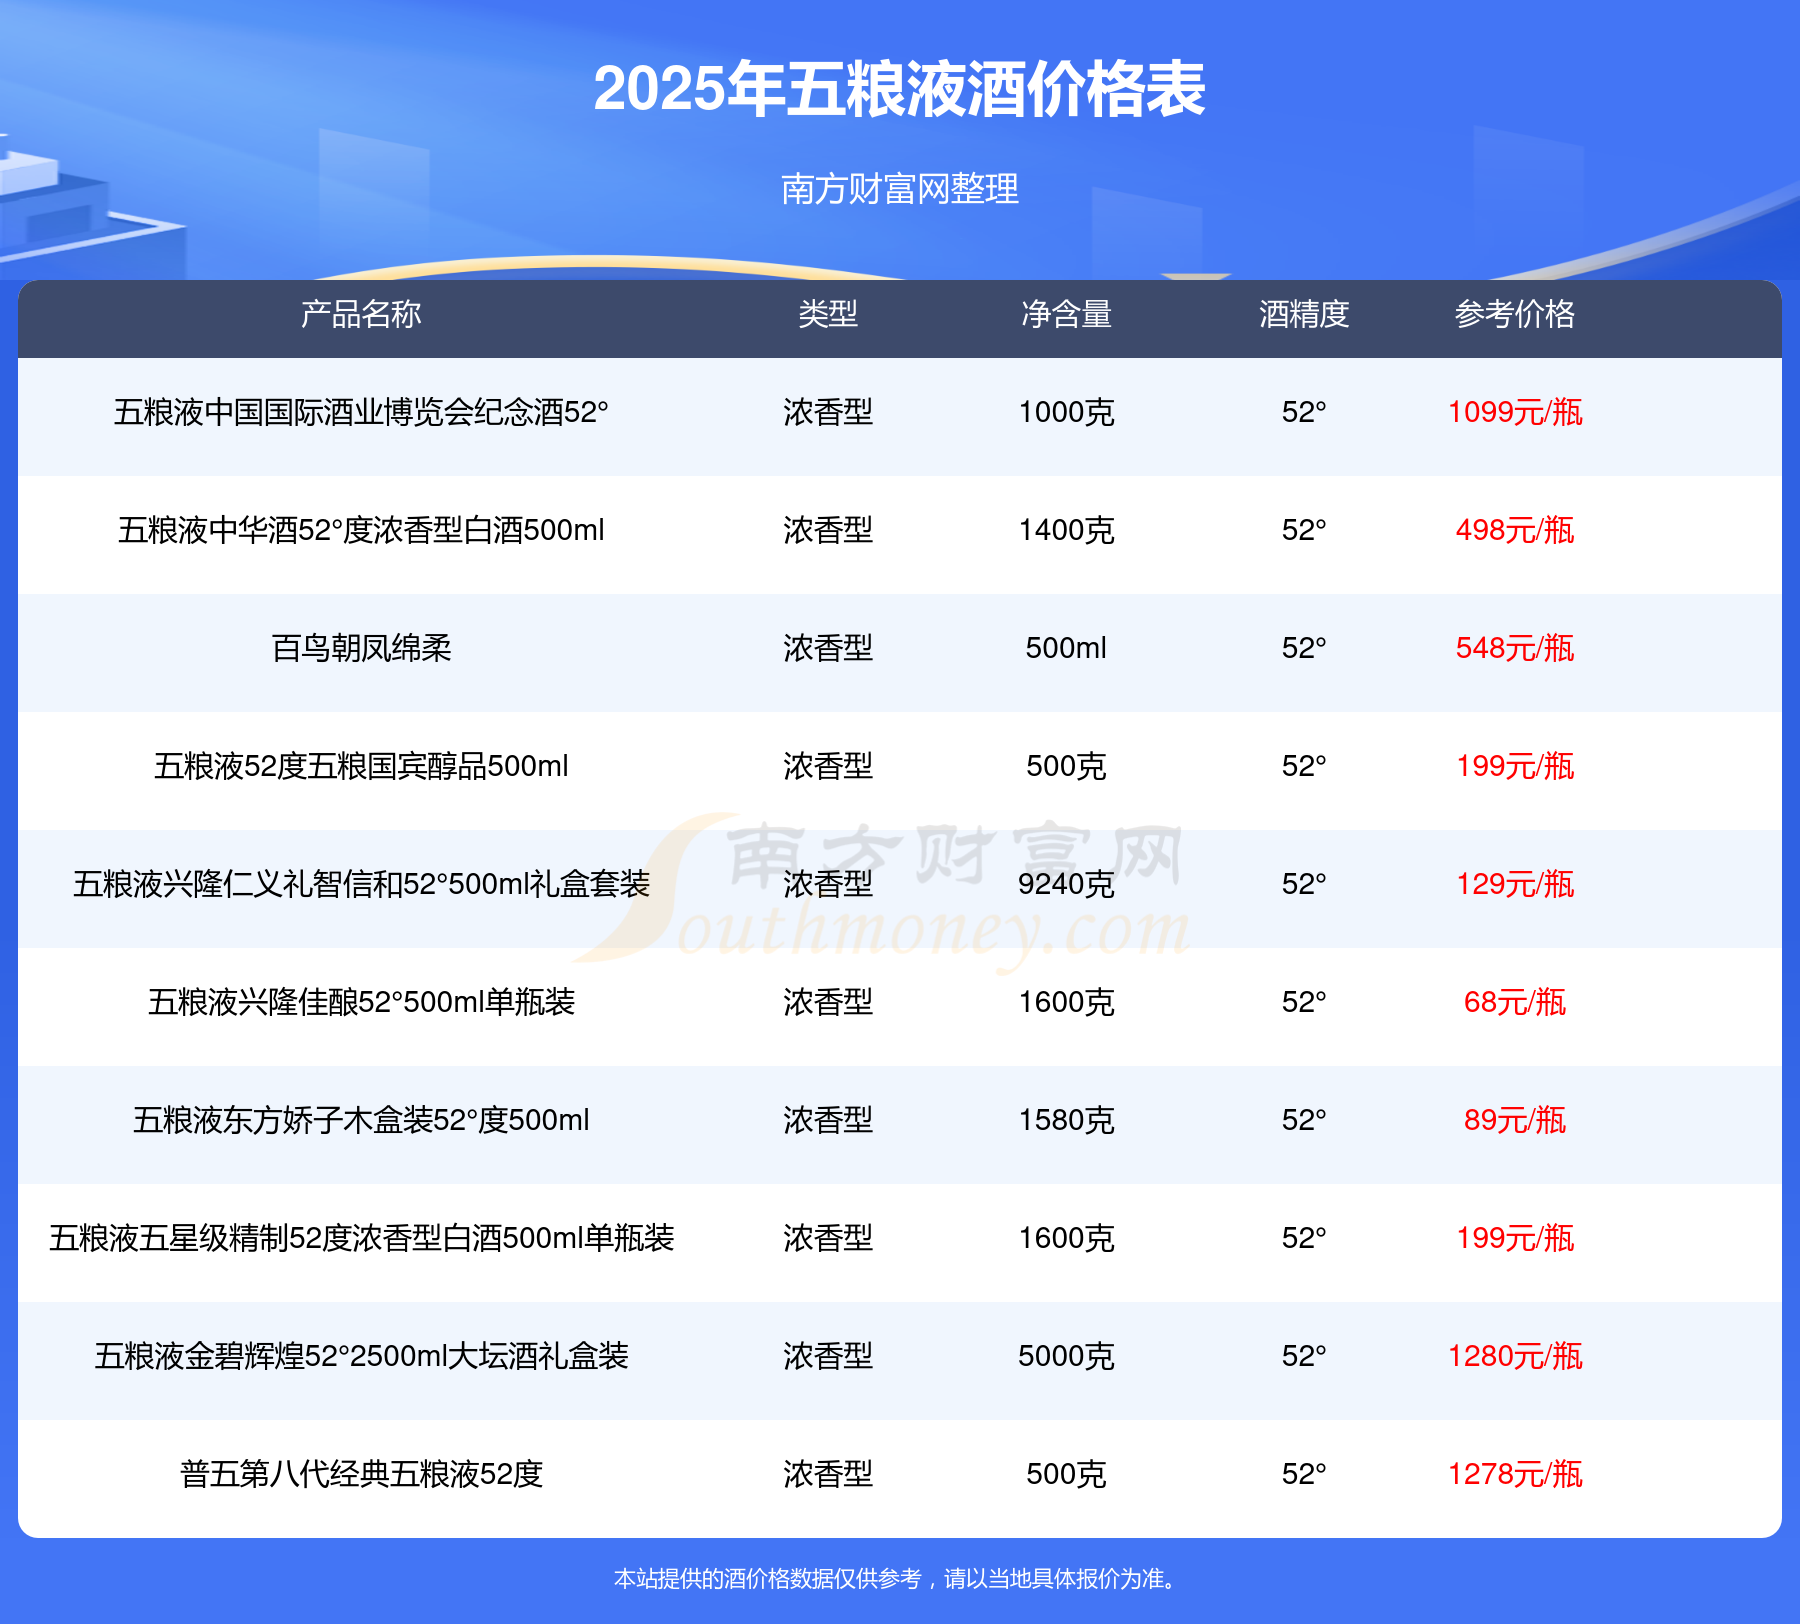The width and height of the screenshot is (1800, 1624).
Task: Select the 类型 column header
Action: coord(828,314)
